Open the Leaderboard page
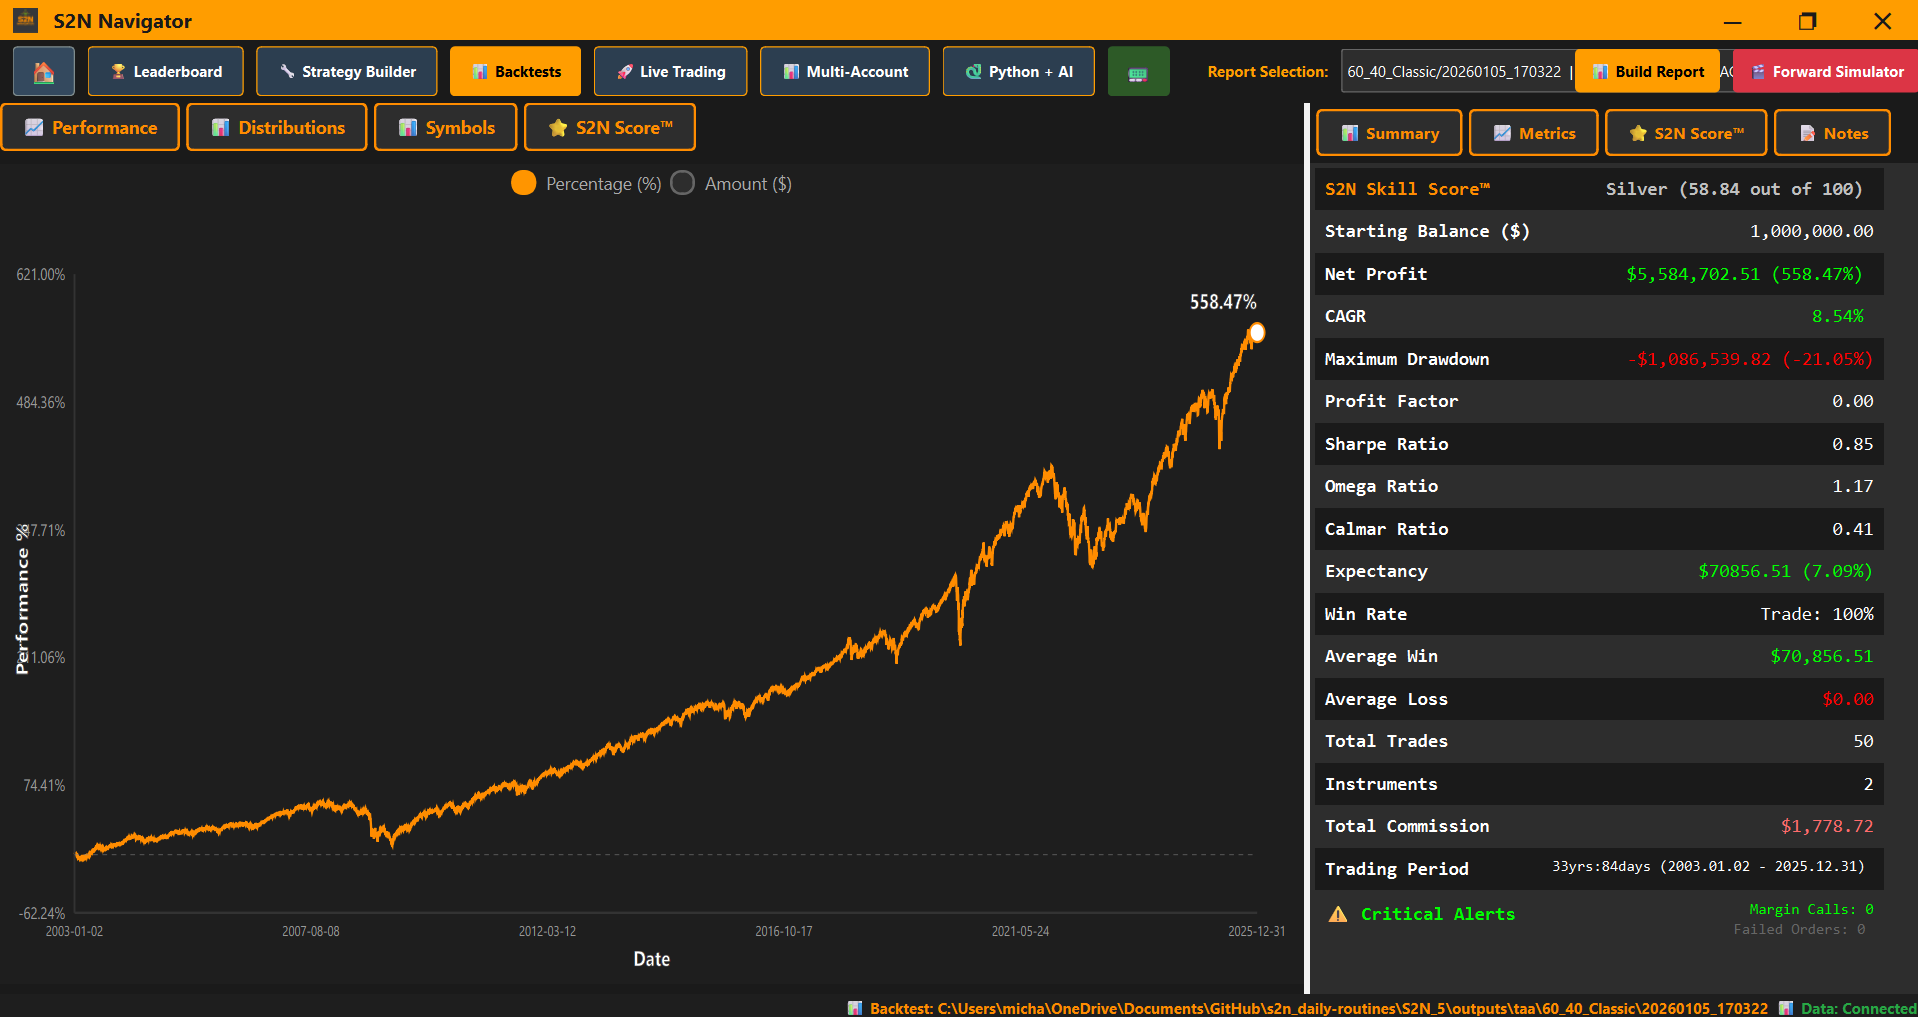1918x1017 pixels. pos(166,72)
